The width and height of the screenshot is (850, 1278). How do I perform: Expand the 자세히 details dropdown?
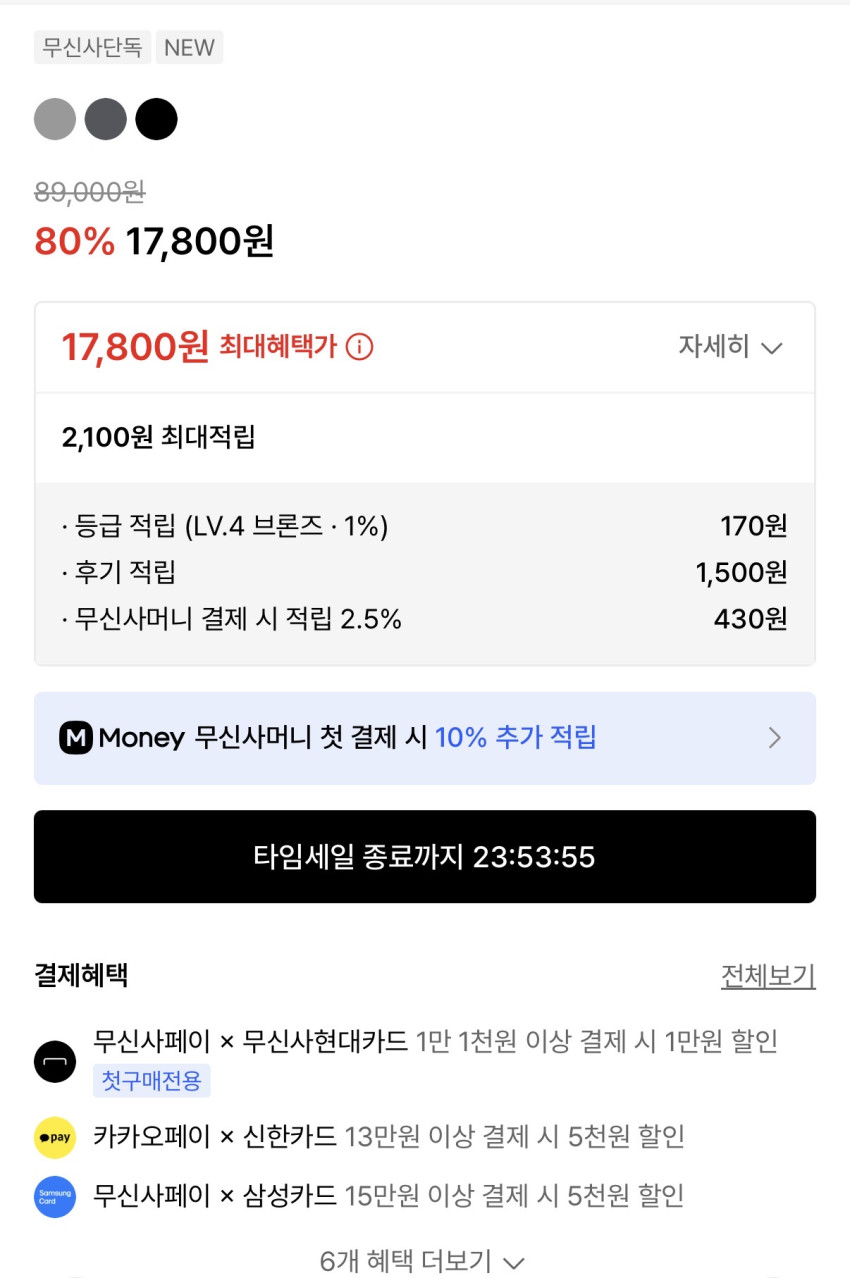tap(730, 347)
